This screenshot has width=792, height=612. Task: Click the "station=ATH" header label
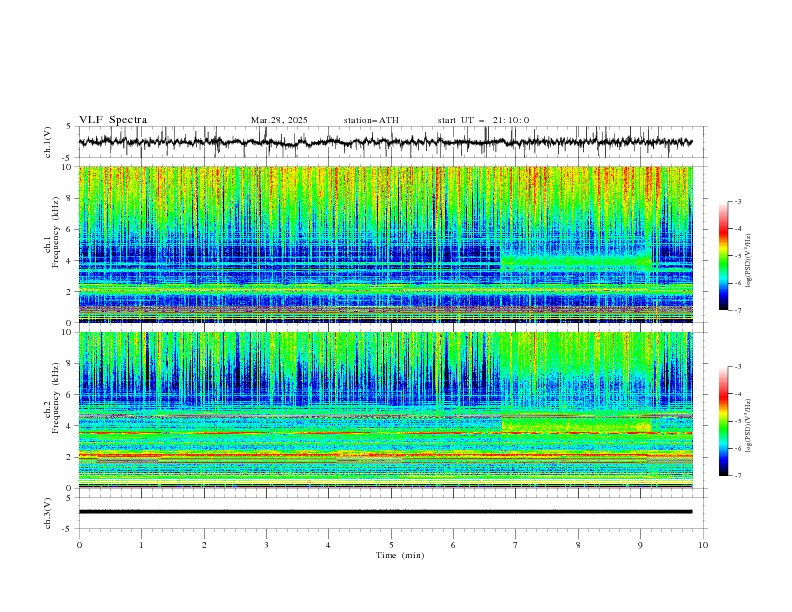371,120
